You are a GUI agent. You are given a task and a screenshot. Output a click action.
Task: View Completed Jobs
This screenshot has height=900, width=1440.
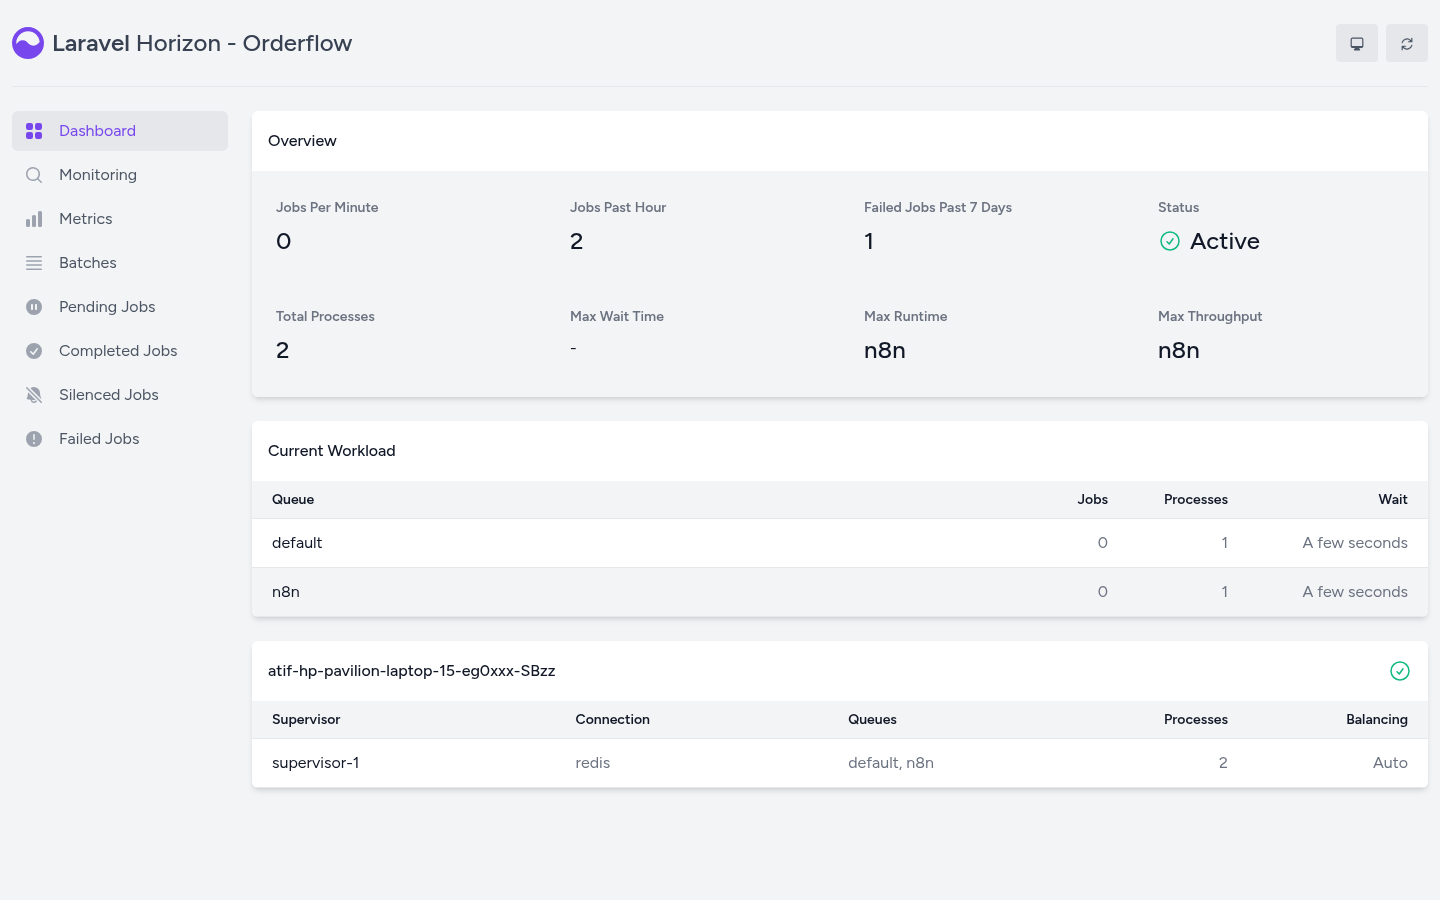tap(120, 351)
